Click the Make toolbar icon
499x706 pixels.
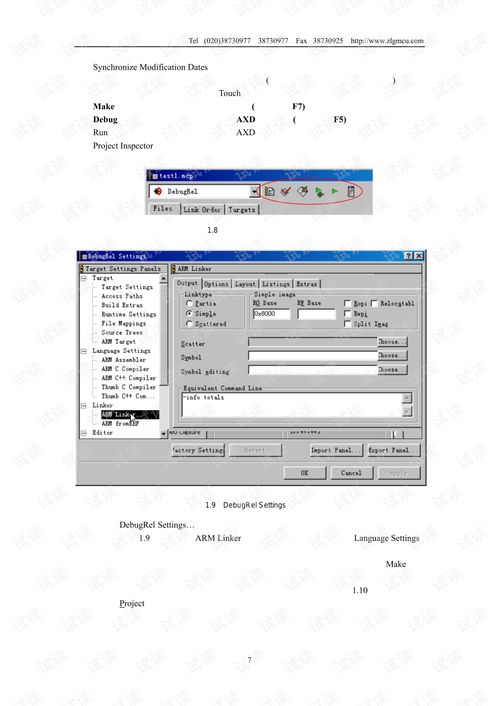pyautogui.click(x=303, y=191)
